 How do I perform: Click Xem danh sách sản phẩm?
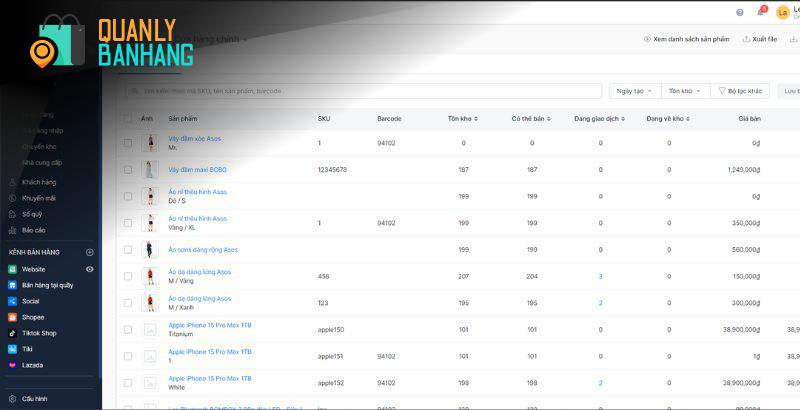[686, 39]
